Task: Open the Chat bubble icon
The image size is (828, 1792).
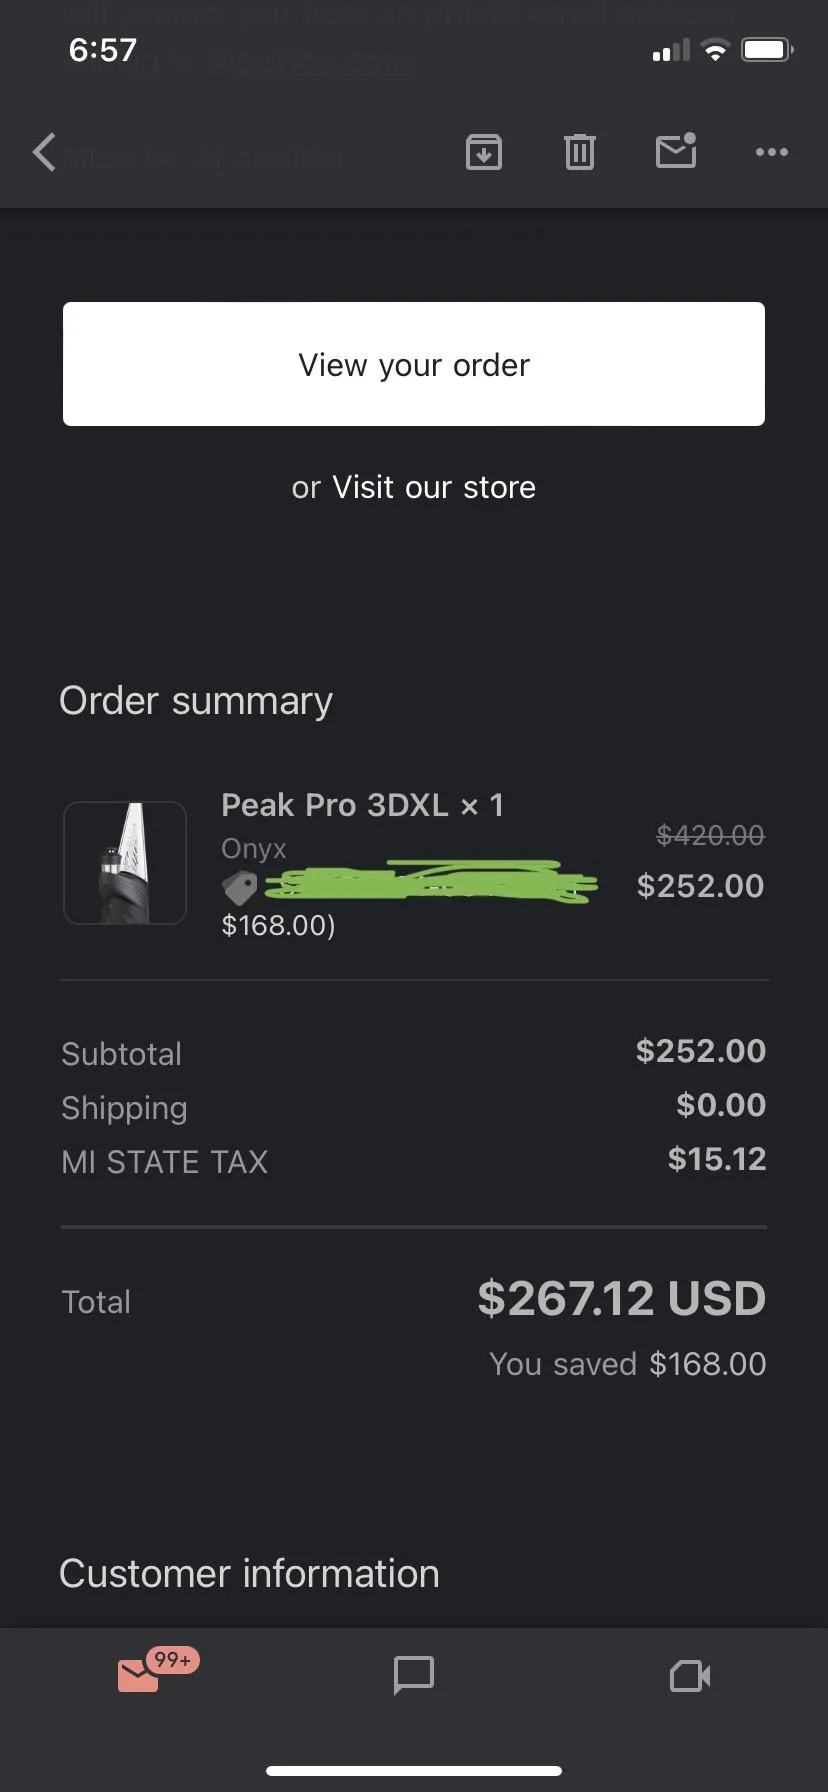Action: point(413,1676)
